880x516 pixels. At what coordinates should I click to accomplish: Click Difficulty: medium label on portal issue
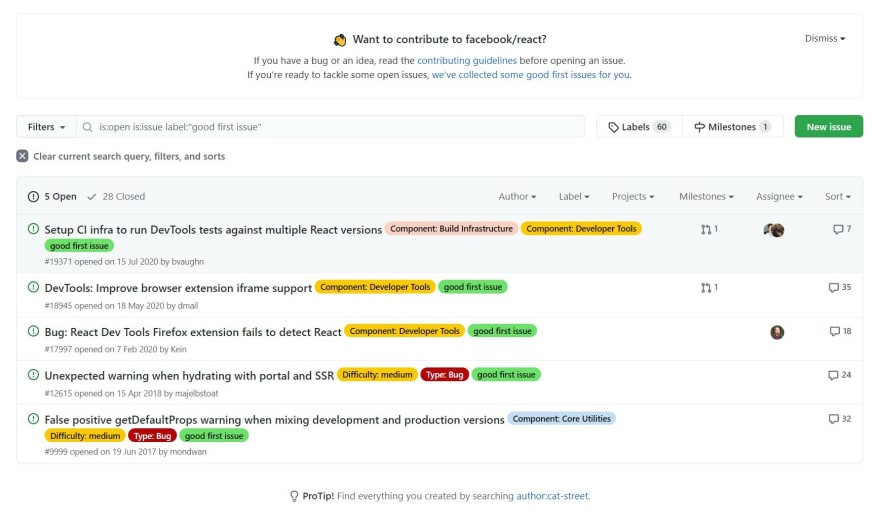tap(377, 375)
